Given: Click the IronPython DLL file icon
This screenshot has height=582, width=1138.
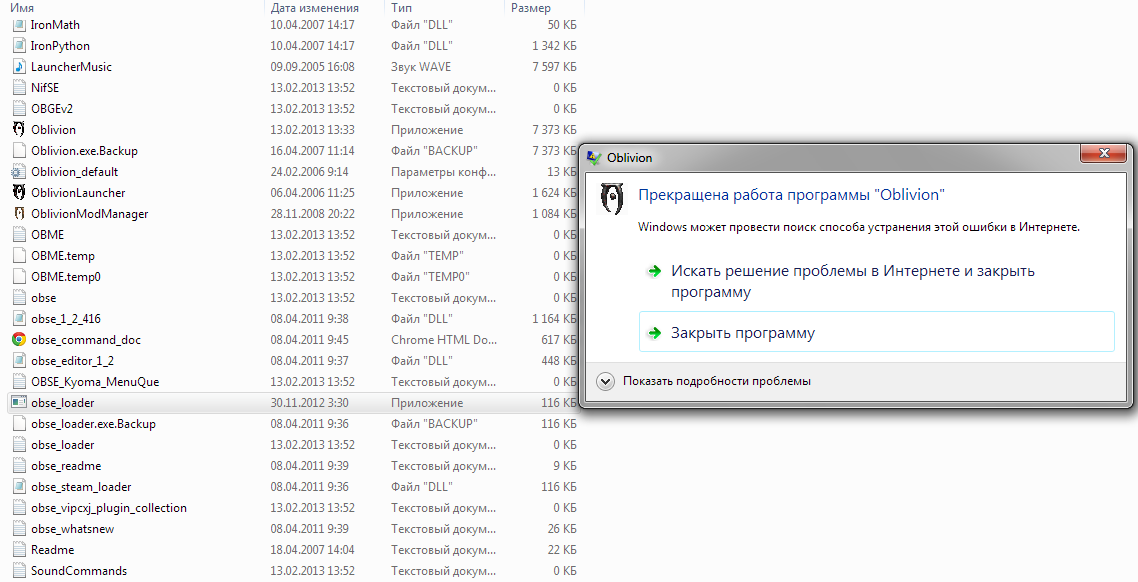Looking at the screenshot, I should pos(19,45).
